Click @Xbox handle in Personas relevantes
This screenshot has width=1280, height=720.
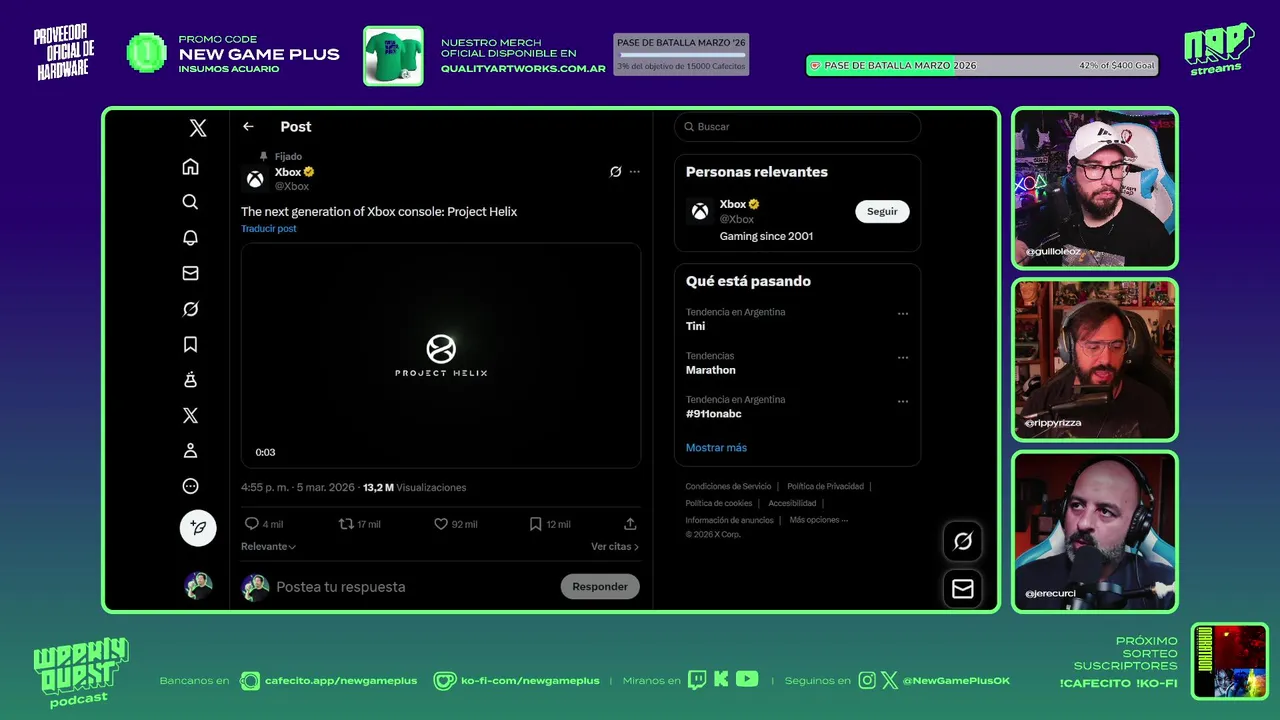[x=737, y=219]
